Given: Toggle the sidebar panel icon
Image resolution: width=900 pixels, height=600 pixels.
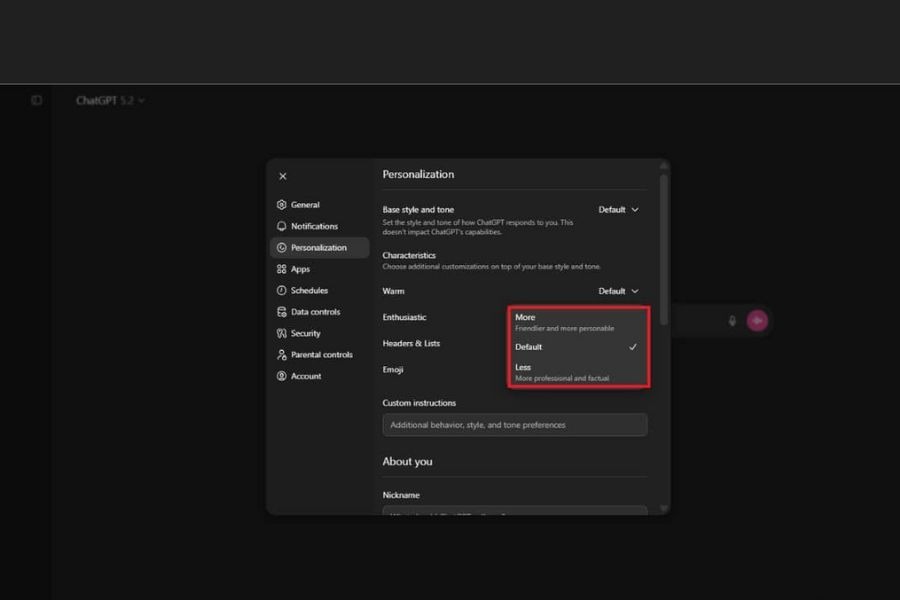Looking at the screenshot, I should click(37, 100).
